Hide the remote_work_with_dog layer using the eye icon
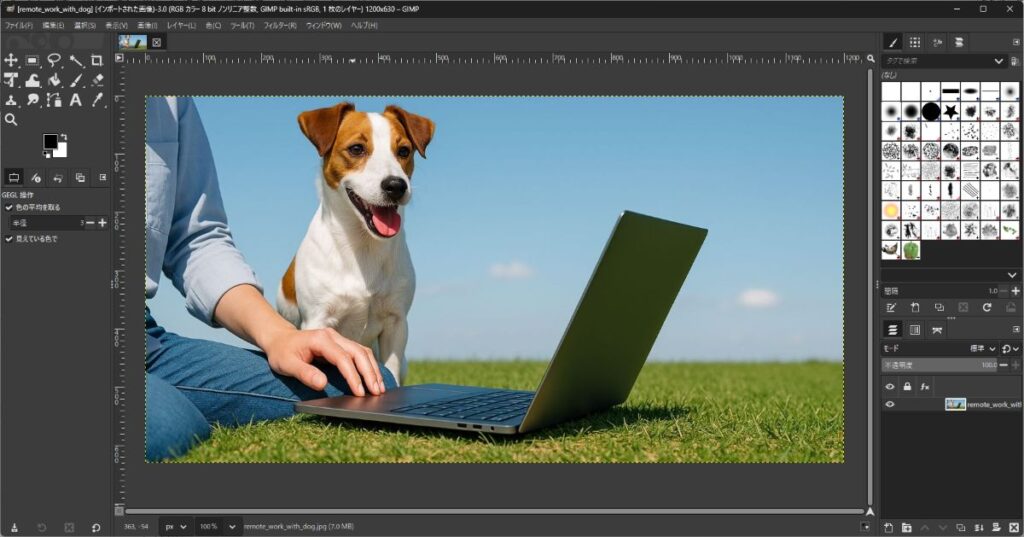The image size is (1024, 537). pos(890,404)
